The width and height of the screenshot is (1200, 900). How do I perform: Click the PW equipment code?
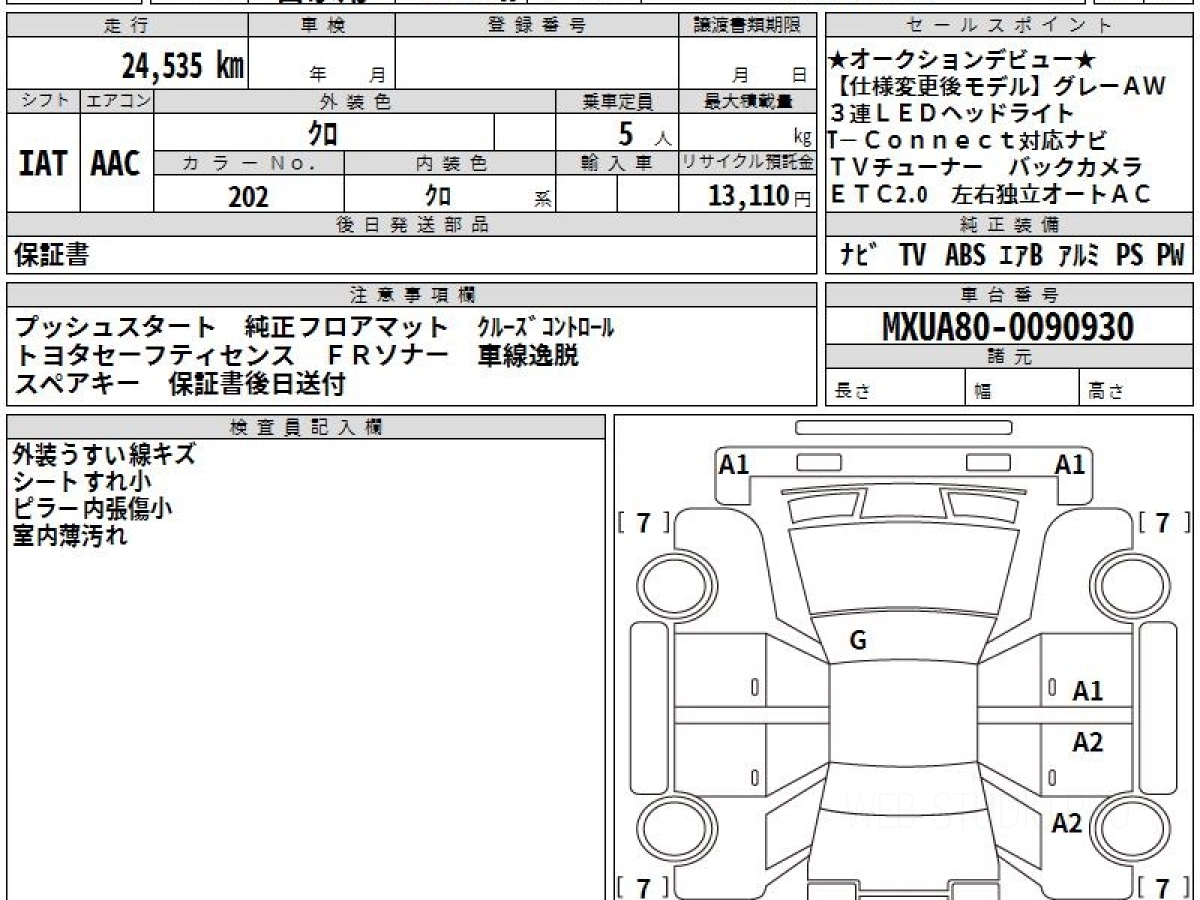click(1170, 256)
